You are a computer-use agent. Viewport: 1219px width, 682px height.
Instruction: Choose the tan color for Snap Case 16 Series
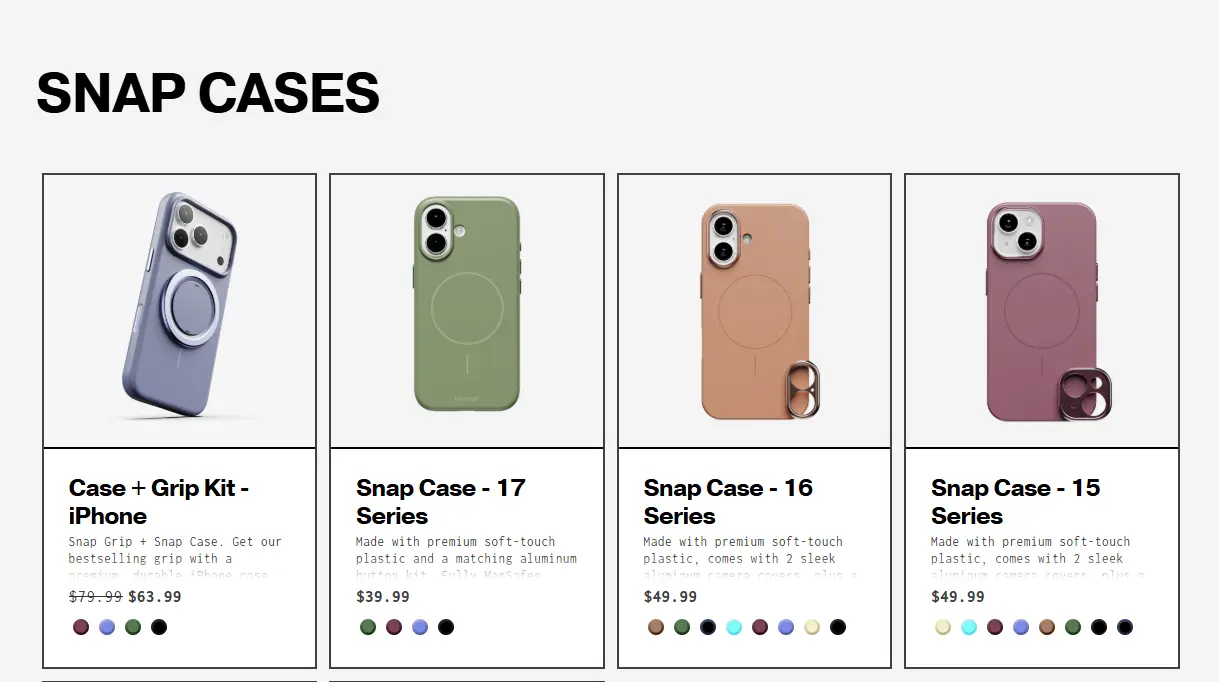pos(655,627)
